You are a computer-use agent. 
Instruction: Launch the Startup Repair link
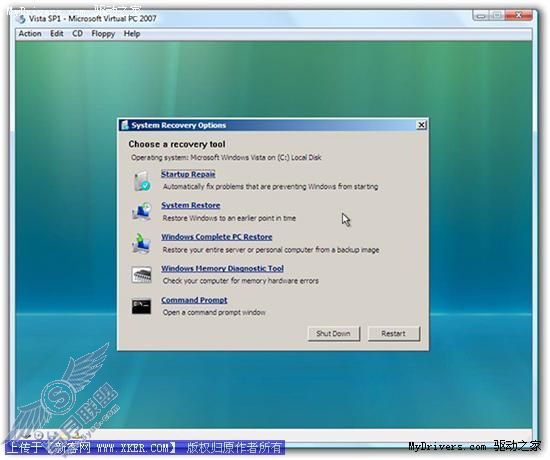pyautogui.click(x=188, y=174)
